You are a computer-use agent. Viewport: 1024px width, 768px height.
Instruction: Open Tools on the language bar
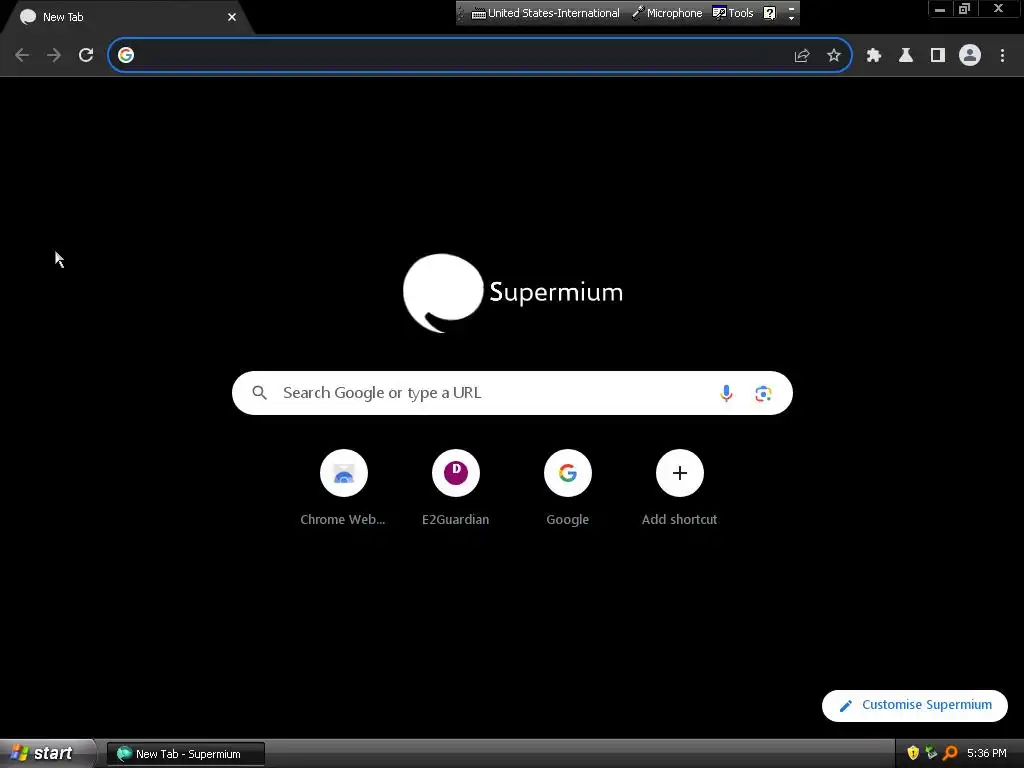[x=733, y=13]
